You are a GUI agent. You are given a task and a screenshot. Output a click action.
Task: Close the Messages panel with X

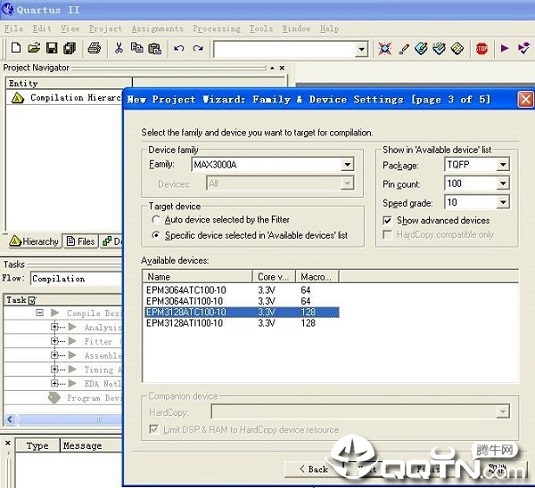click(8, 443)
